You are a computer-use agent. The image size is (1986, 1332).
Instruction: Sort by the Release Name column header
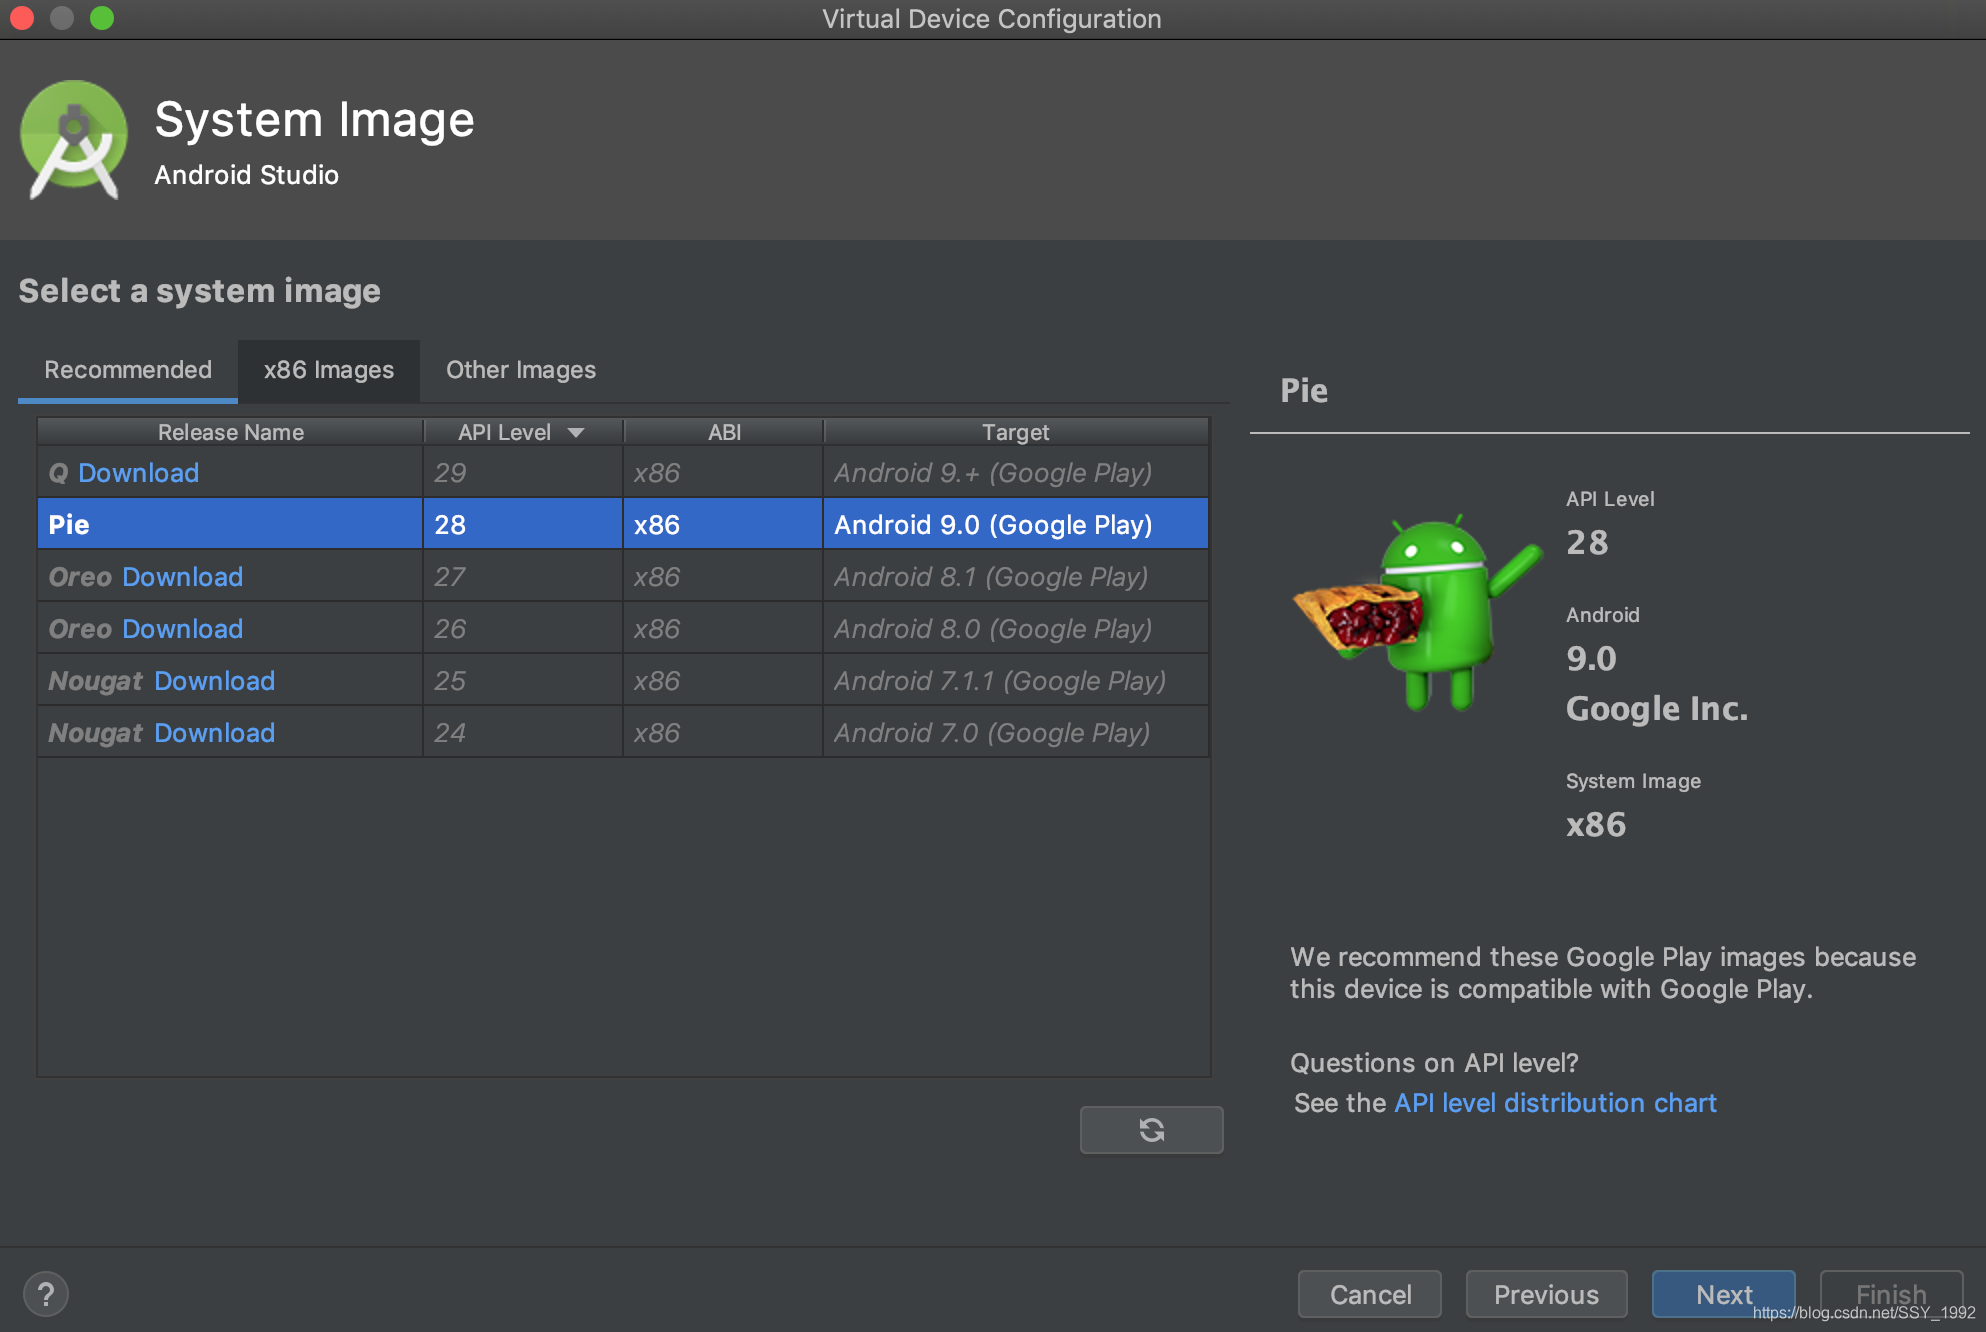pos(230,432)
